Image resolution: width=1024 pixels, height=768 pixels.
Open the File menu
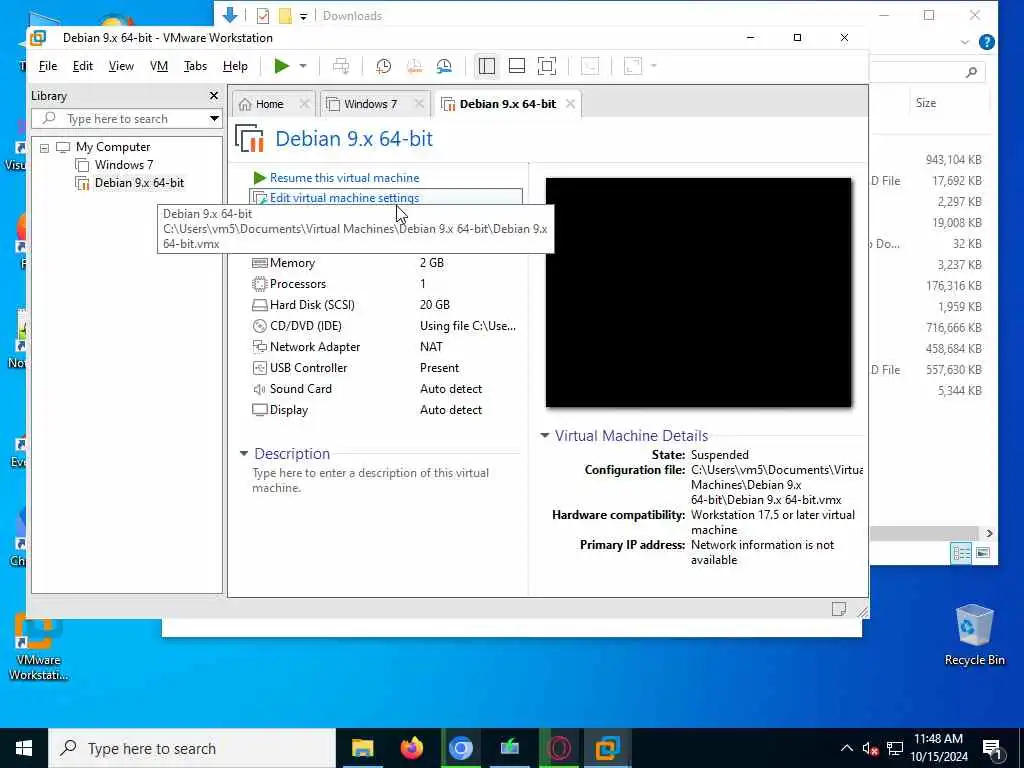[48, 66]
